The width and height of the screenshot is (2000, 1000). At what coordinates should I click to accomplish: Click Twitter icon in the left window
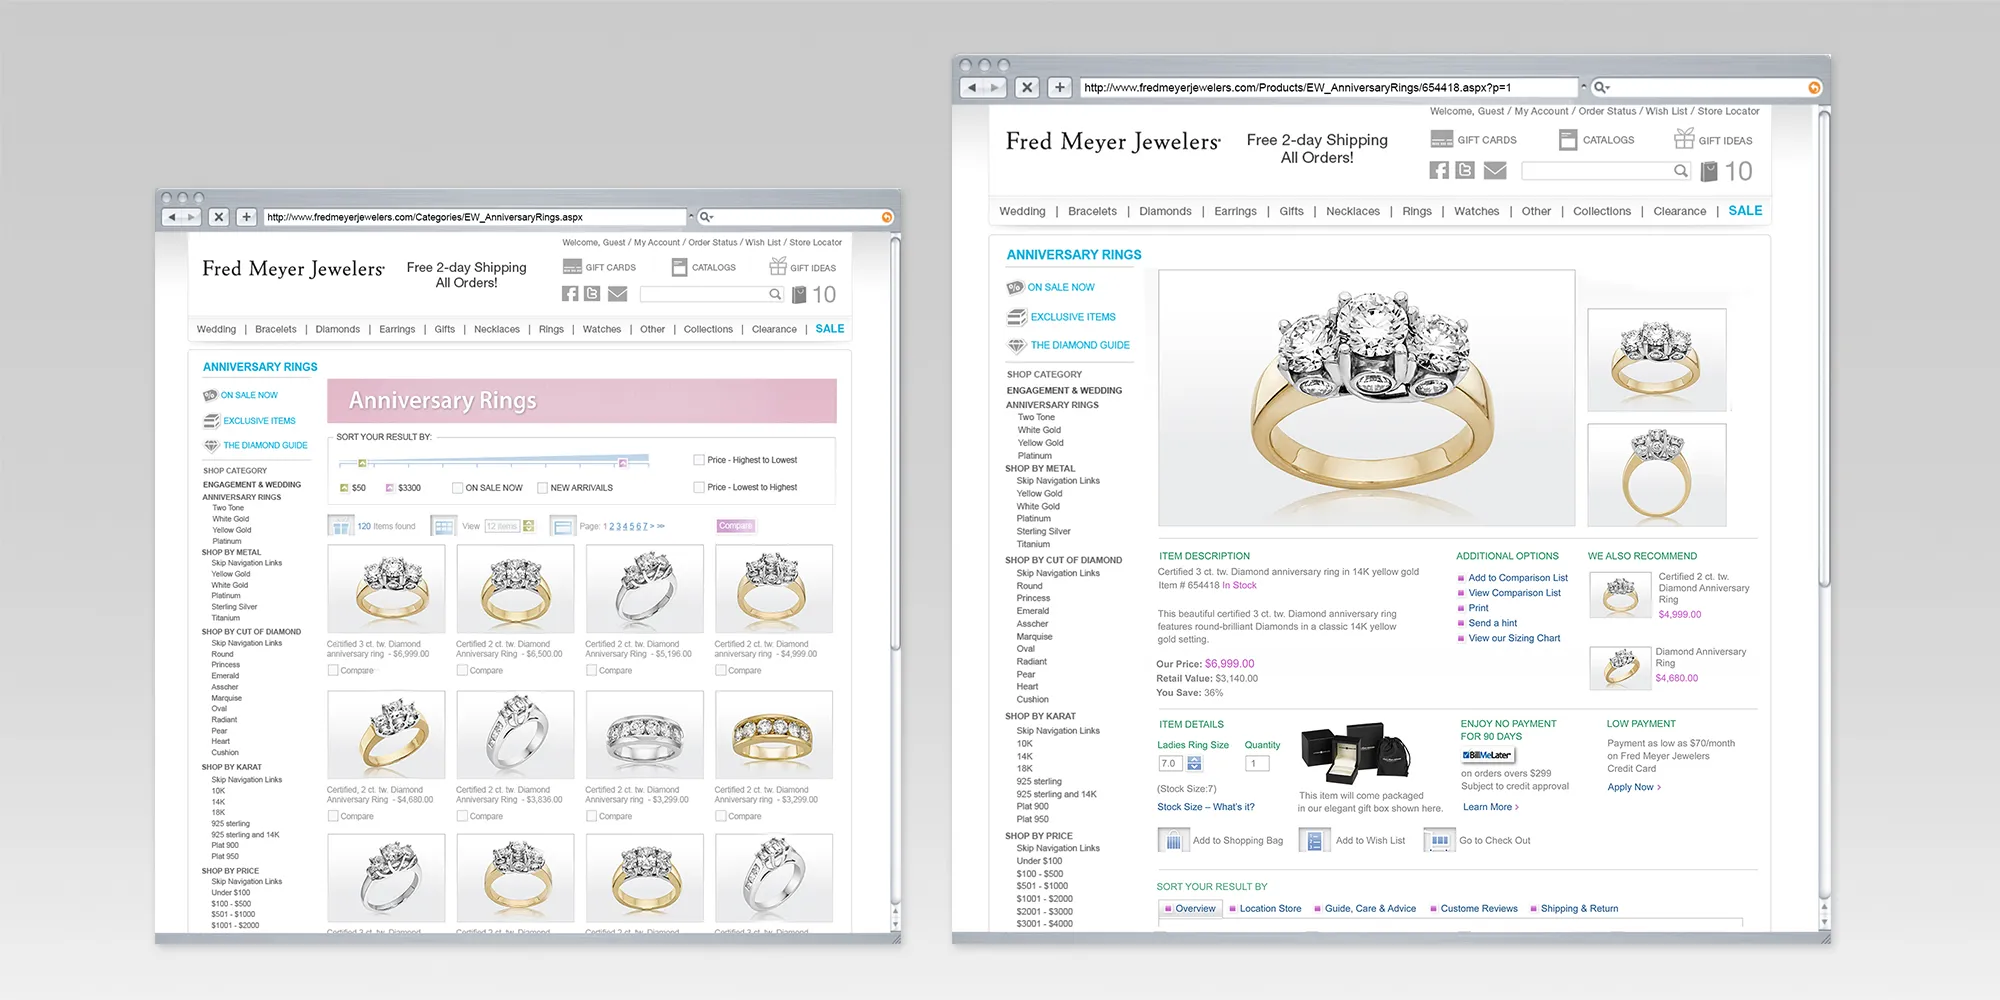point(592,294)
